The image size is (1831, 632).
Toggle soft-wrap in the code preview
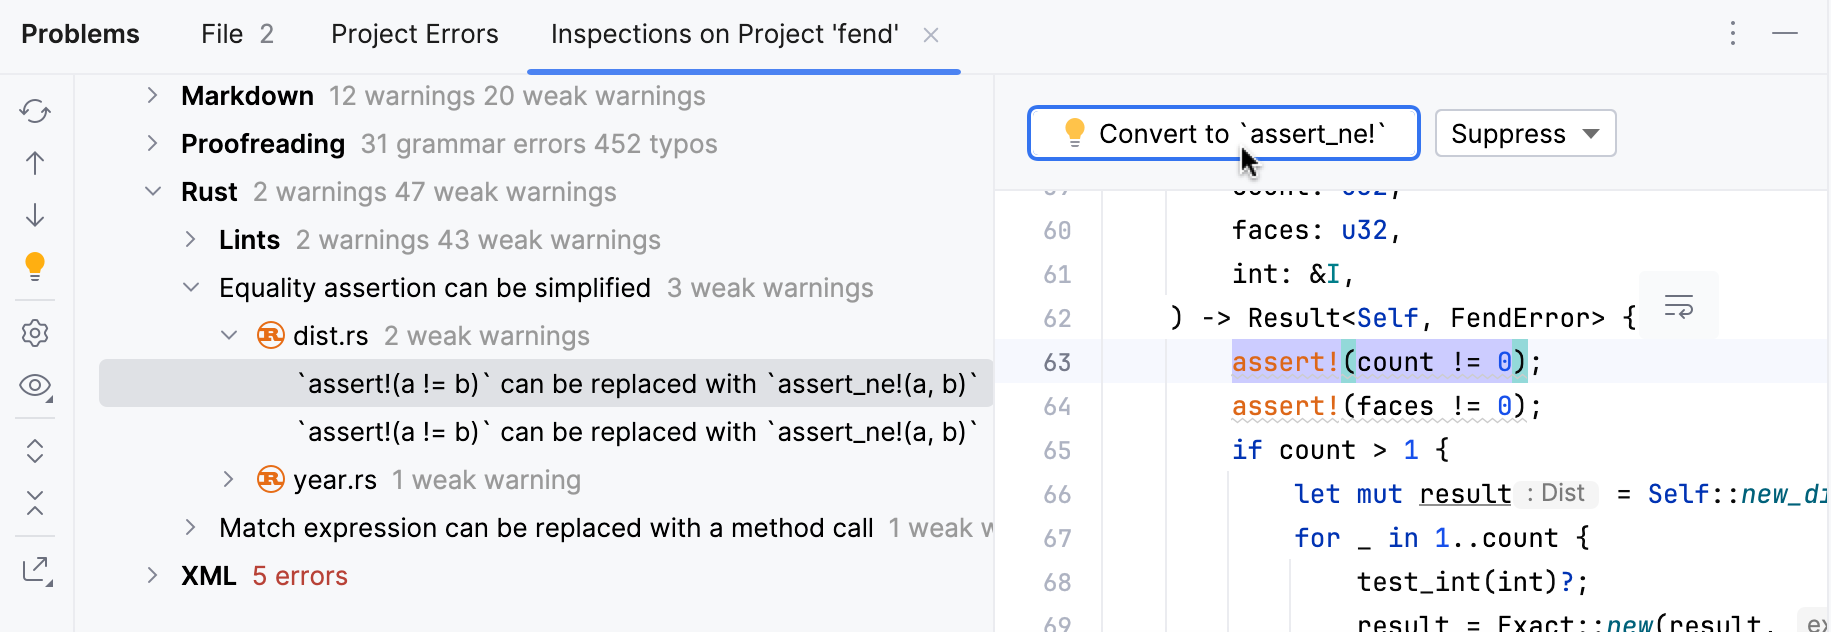click(1678, 306)
